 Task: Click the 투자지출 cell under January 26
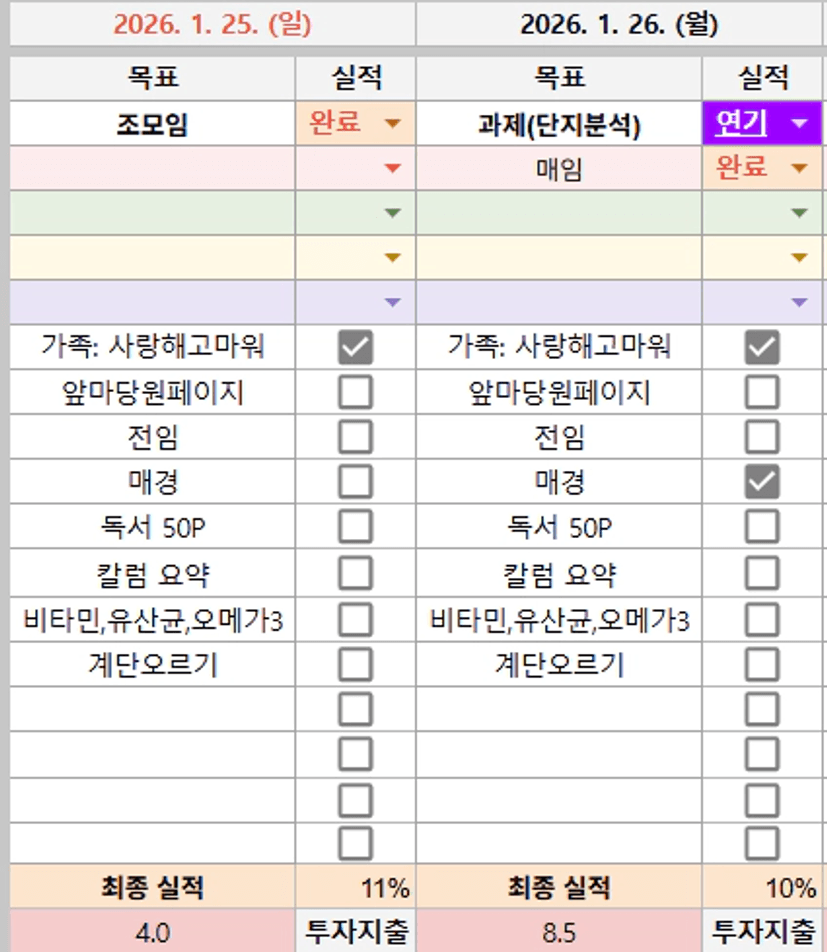click(x=763, y=932)
